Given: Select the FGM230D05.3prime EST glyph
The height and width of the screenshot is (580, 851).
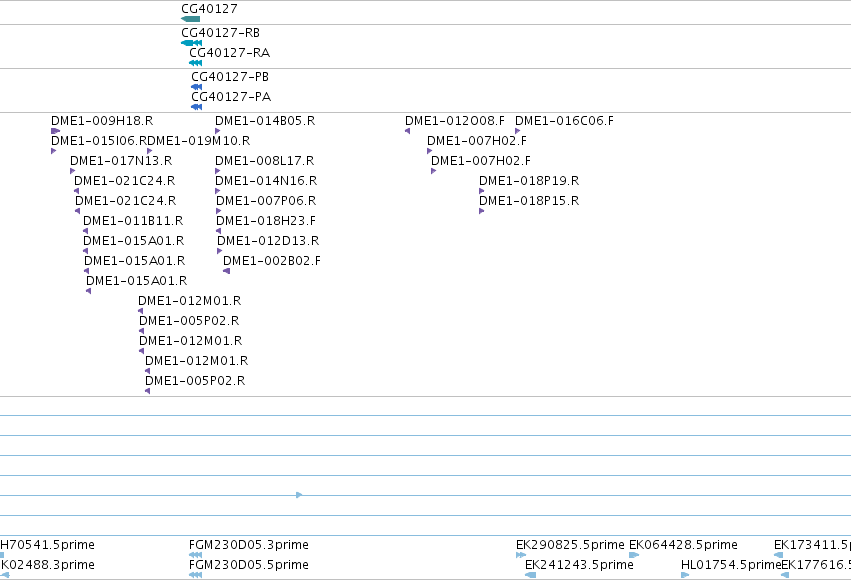Looking at the screenshot, I should tap(195, 554).
